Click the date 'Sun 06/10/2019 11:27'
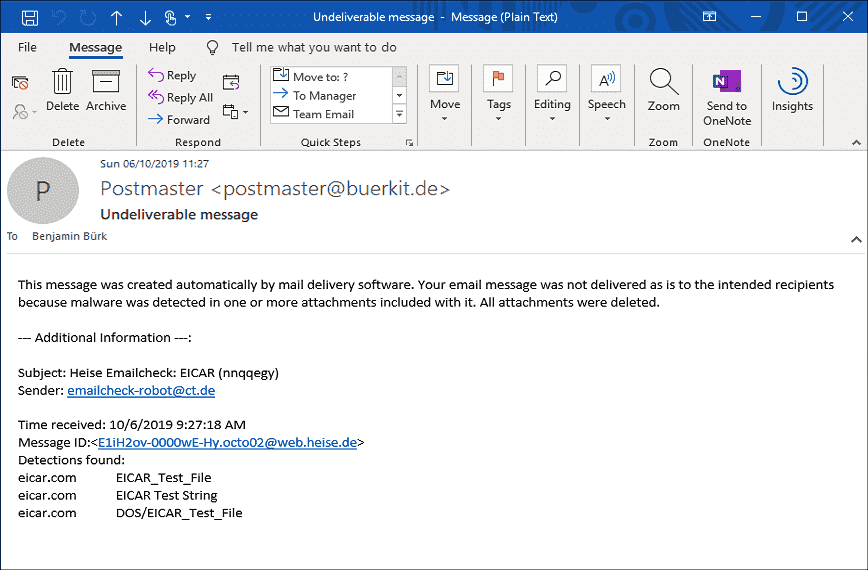 (154, 164)
